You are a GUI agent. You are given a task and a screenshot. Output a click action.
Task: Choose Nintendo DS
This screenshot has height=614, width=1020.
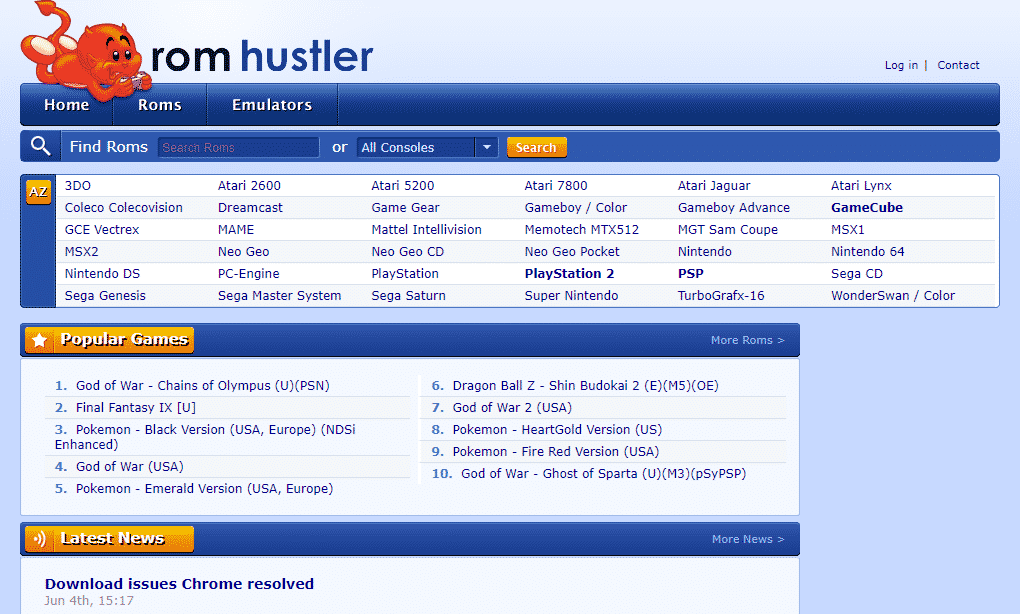[102, 274]
